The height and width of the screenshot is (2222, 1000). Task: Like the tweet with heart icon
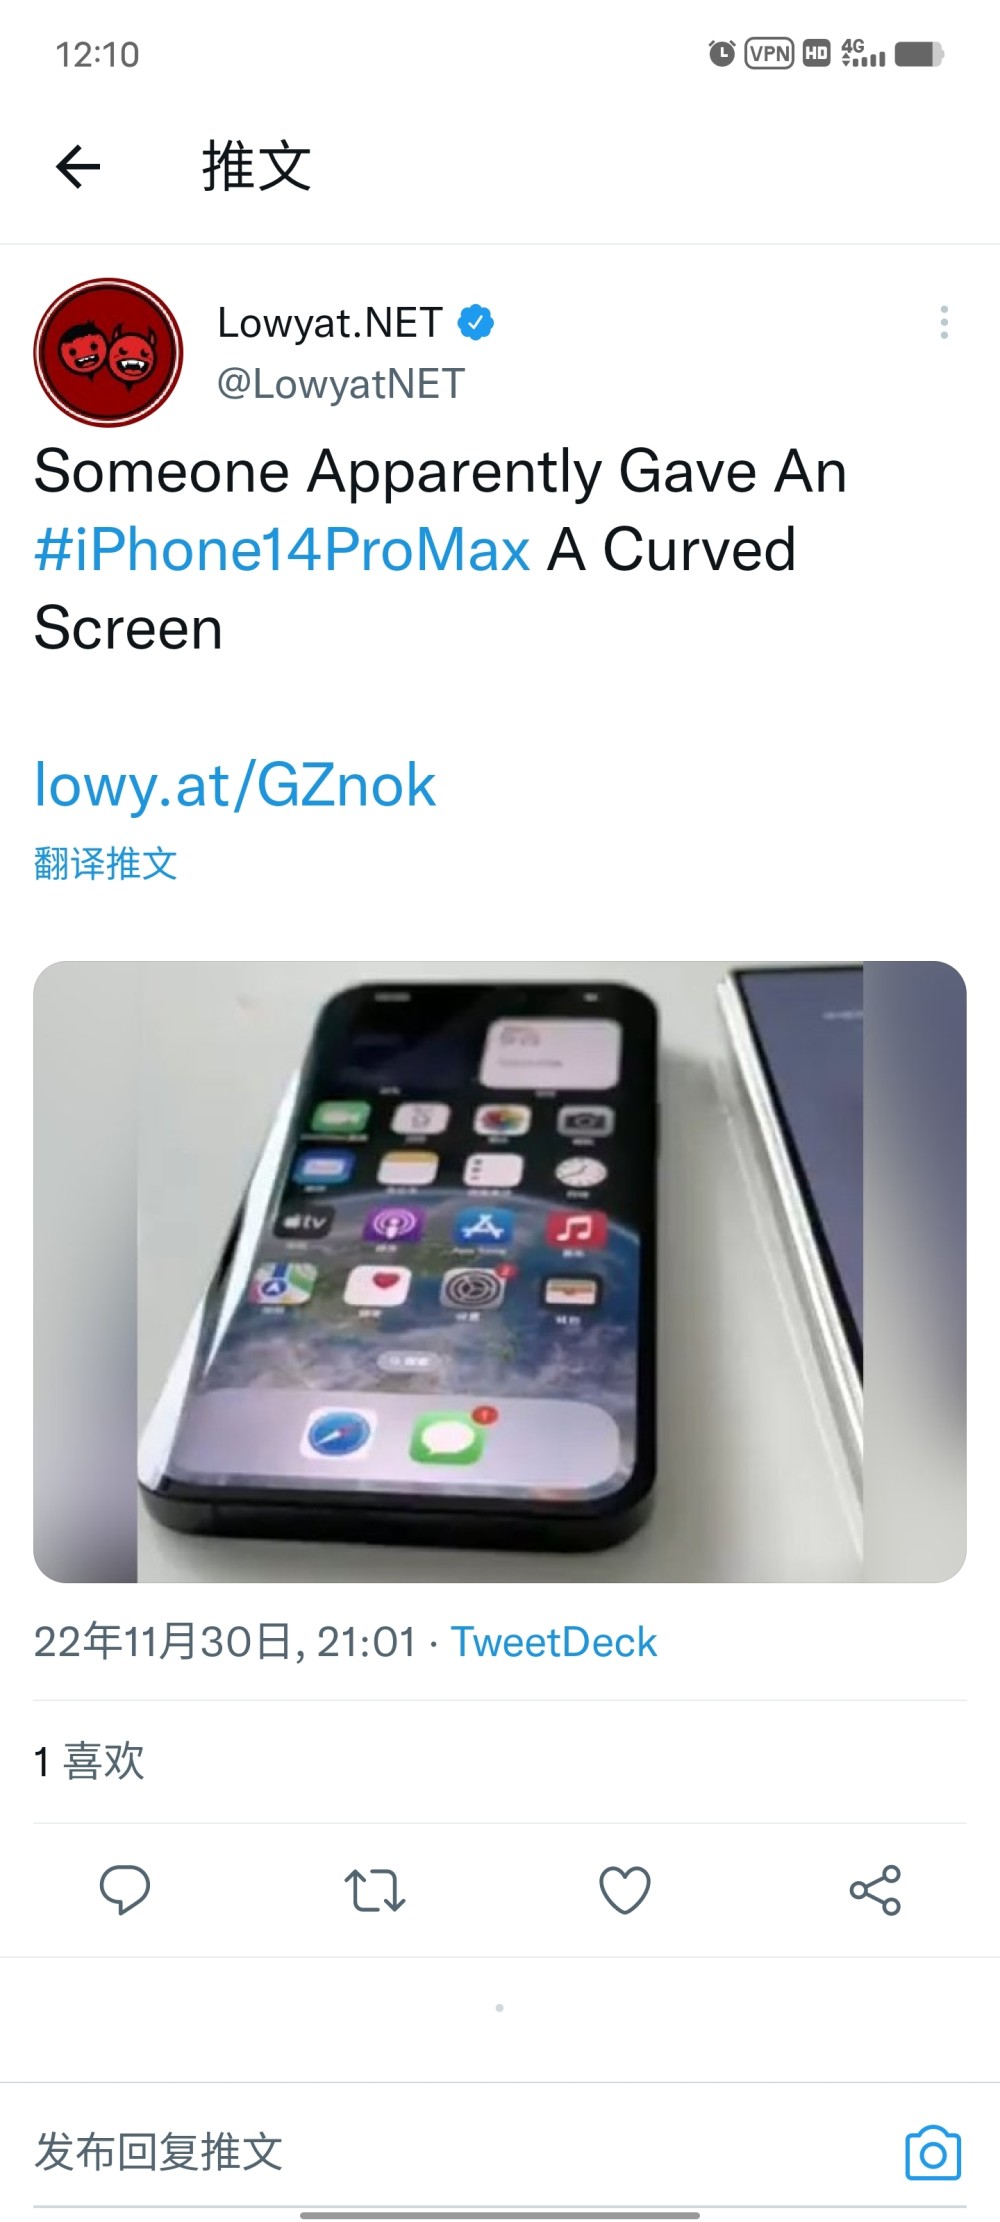pos(625,1890)
